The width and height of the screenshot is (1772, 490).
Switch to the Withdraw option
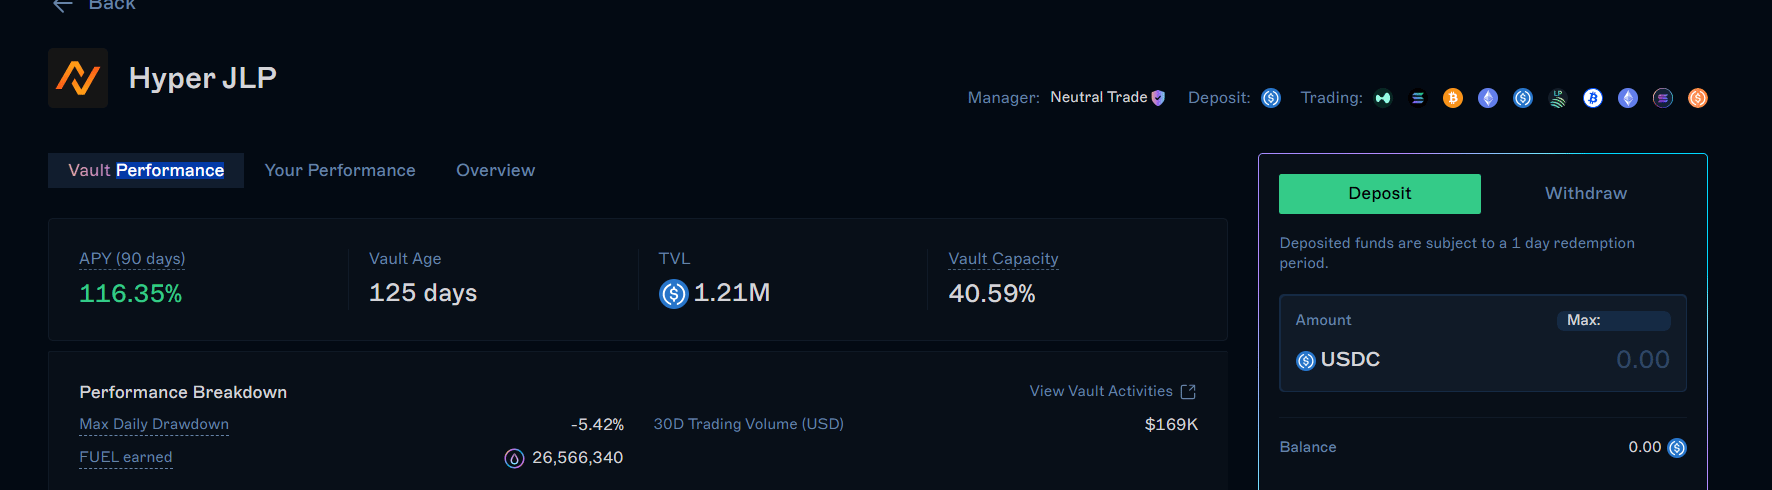pos(1586,194)
